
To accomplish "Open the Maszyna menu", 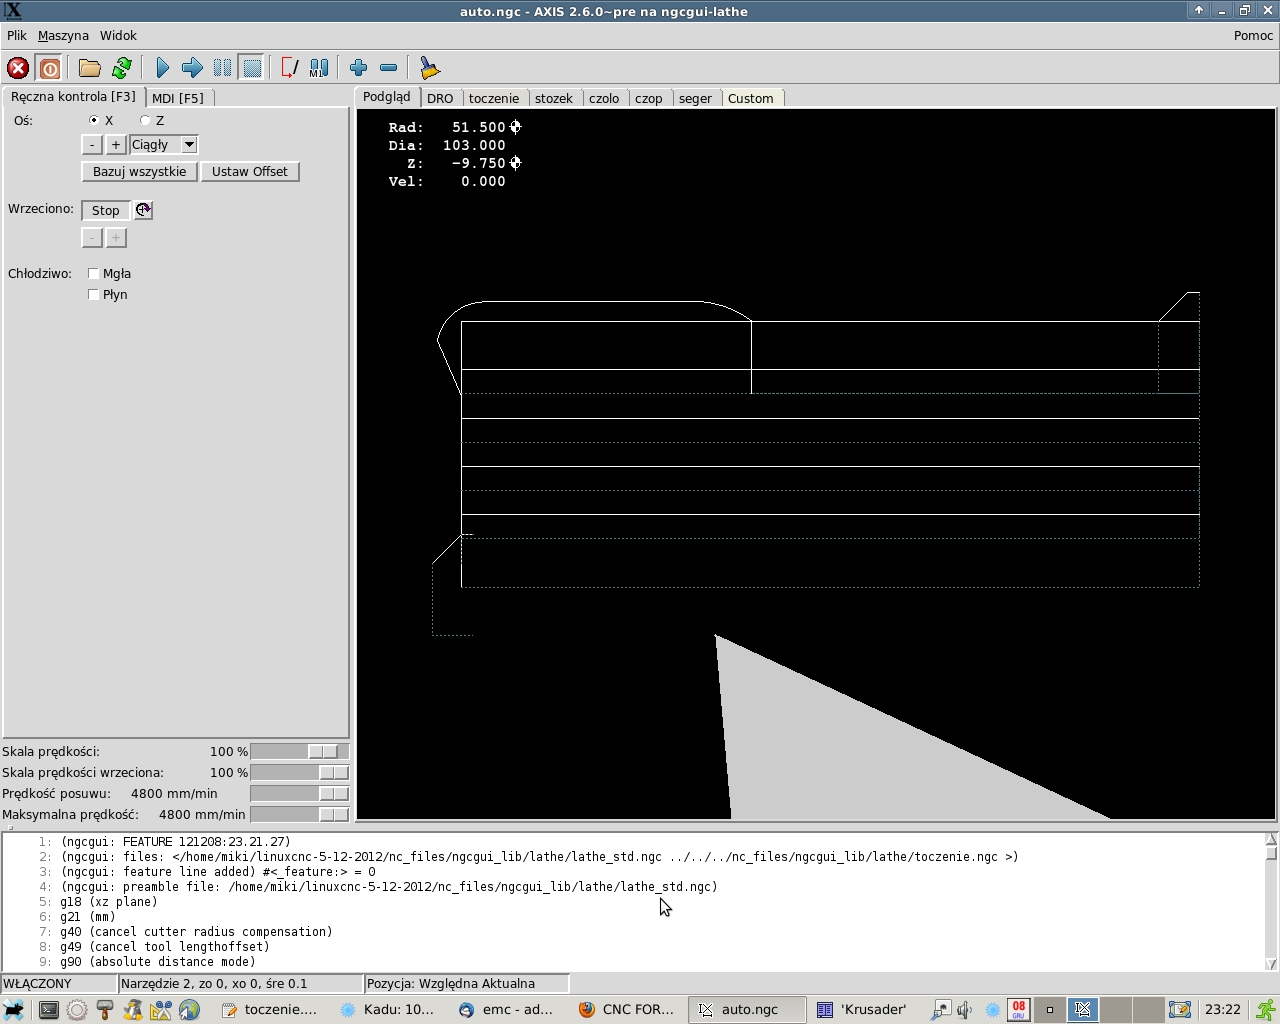I will (x=63, y=35).
